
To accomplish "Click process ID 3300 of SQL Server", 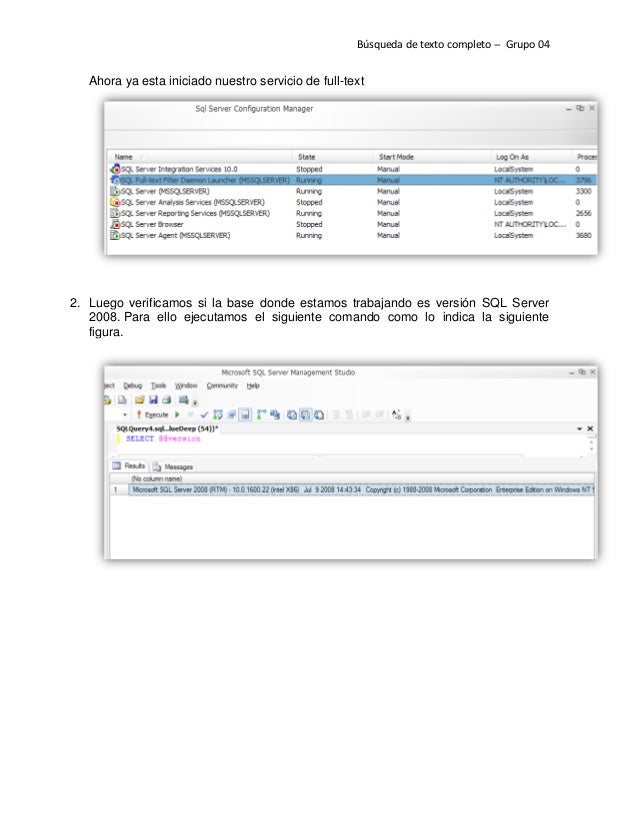I will pyautogui.click(x=583, y=191).
